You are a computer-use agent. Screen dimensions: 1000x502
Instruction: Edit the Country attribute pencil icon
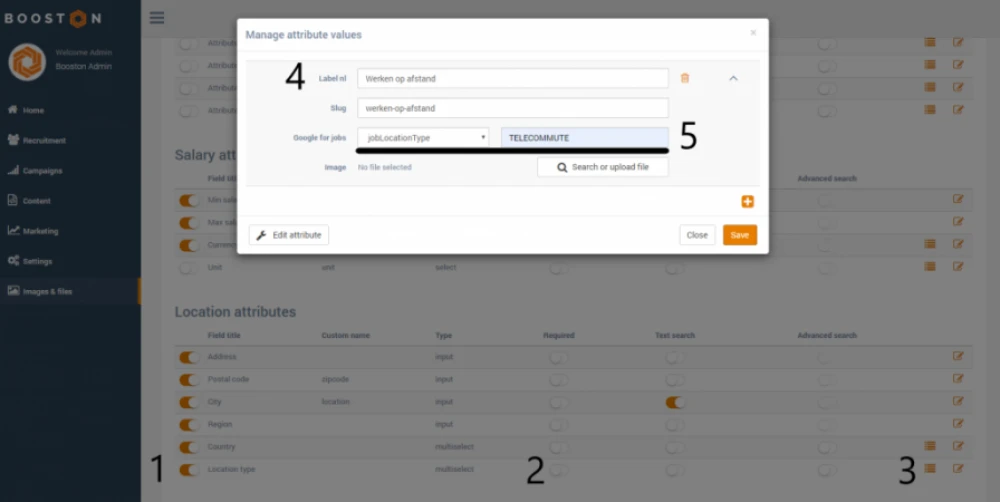coord(958,446)
